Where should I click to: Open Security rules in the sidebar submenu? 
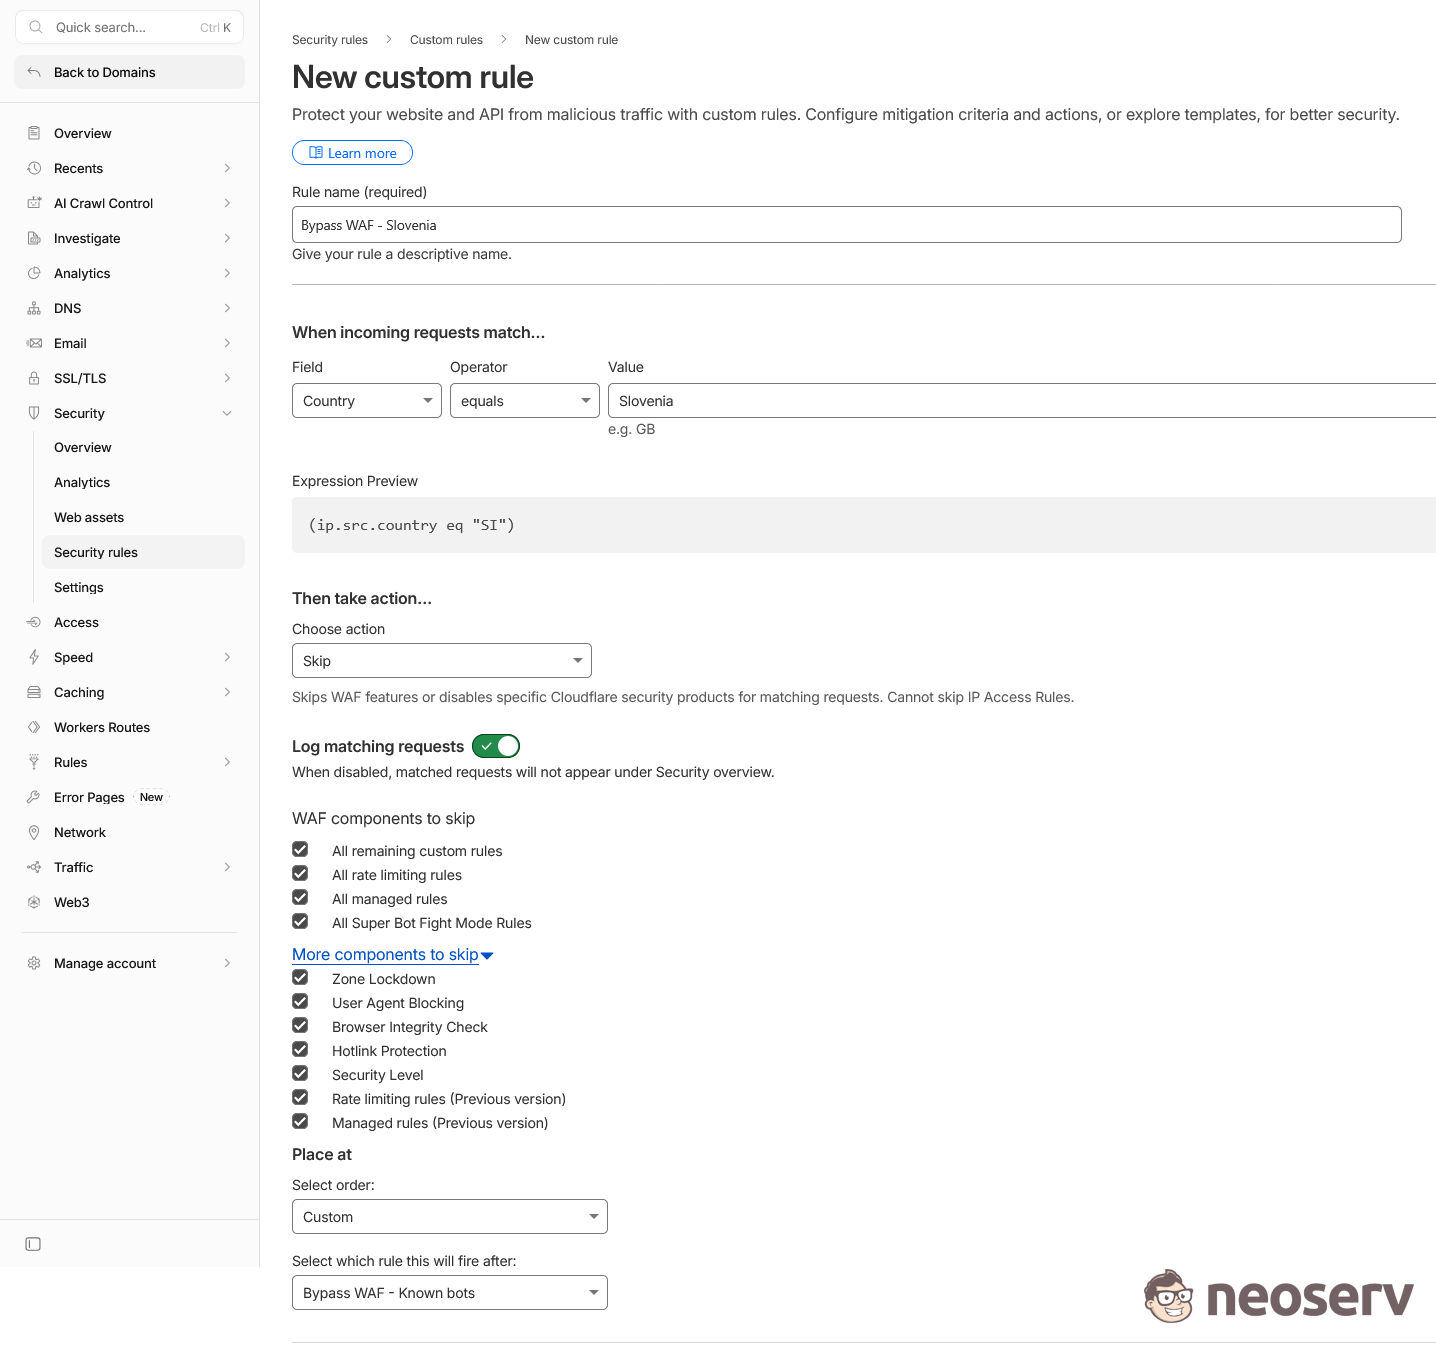click(x=143, y=552)
